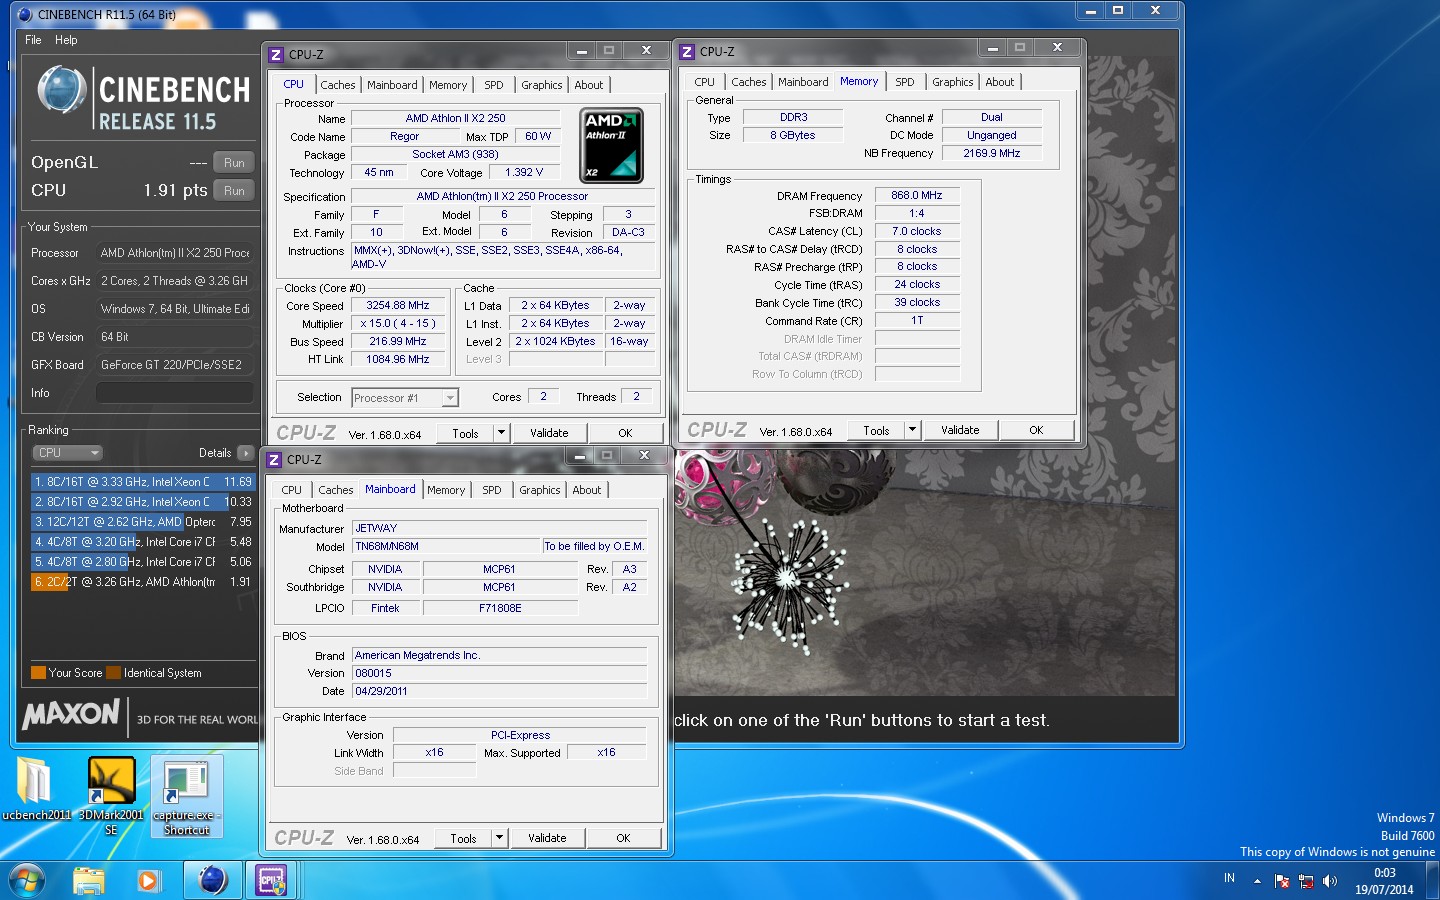Click IN language indicator in taskbar
1440x900 pixels.
tap(1229, 878)
